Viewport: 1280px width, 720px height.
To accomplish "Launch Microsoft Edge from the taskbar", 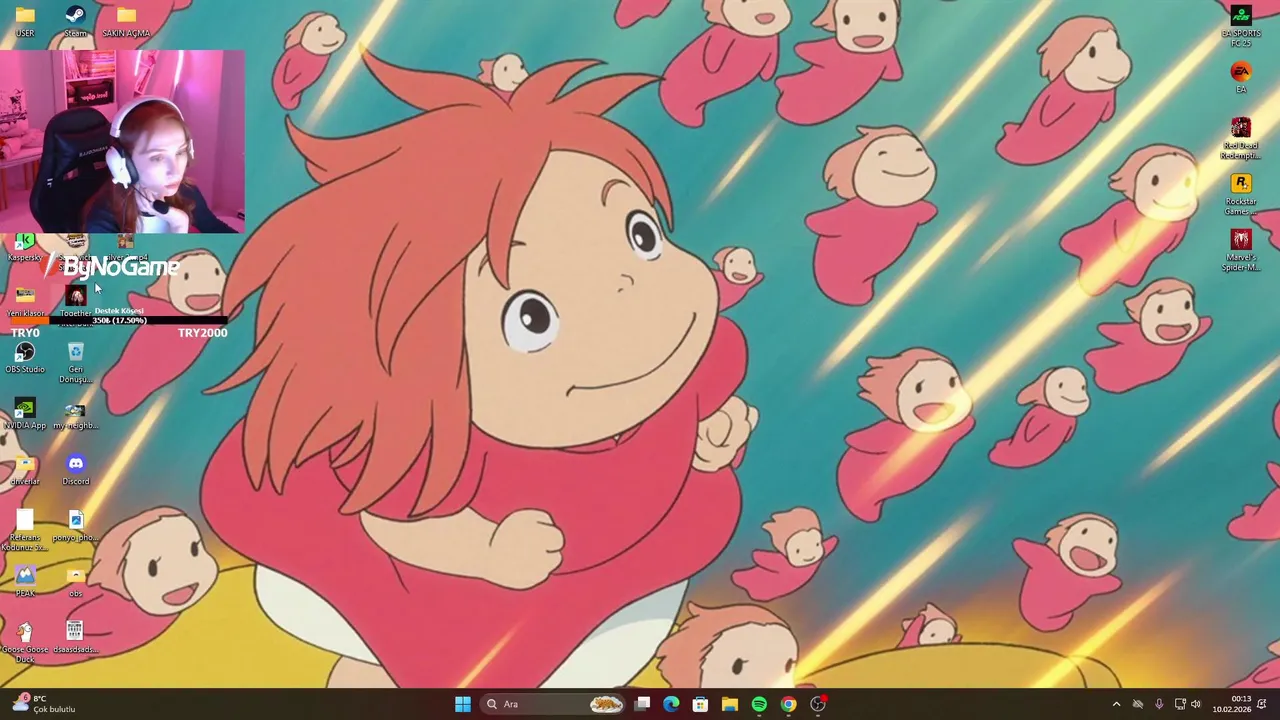I will pyautogui.click(x=671, y=704).
